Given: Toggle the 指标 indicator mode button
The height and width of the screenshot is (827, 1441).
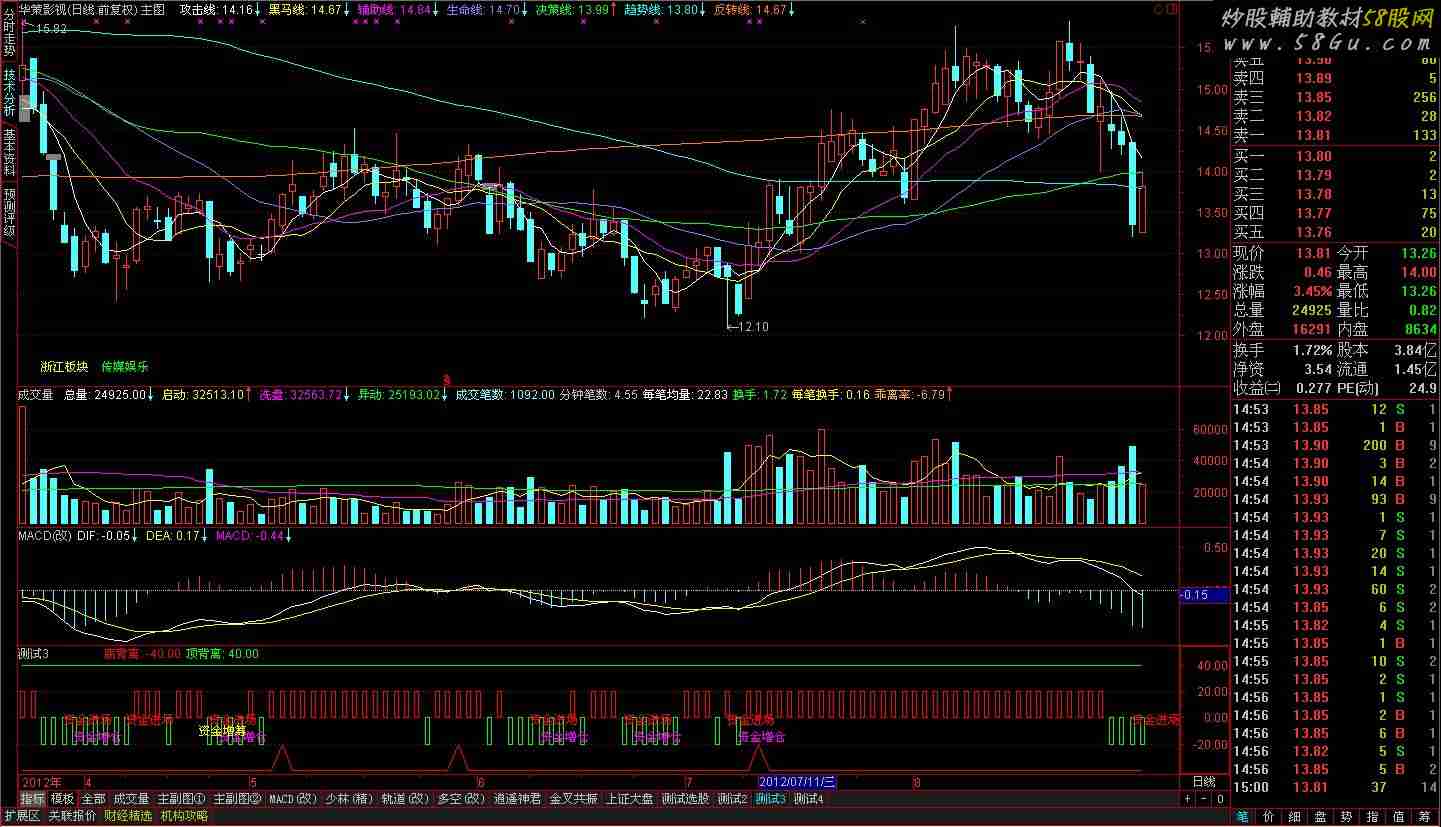Looking at the screenshot, I should [33, 799].
